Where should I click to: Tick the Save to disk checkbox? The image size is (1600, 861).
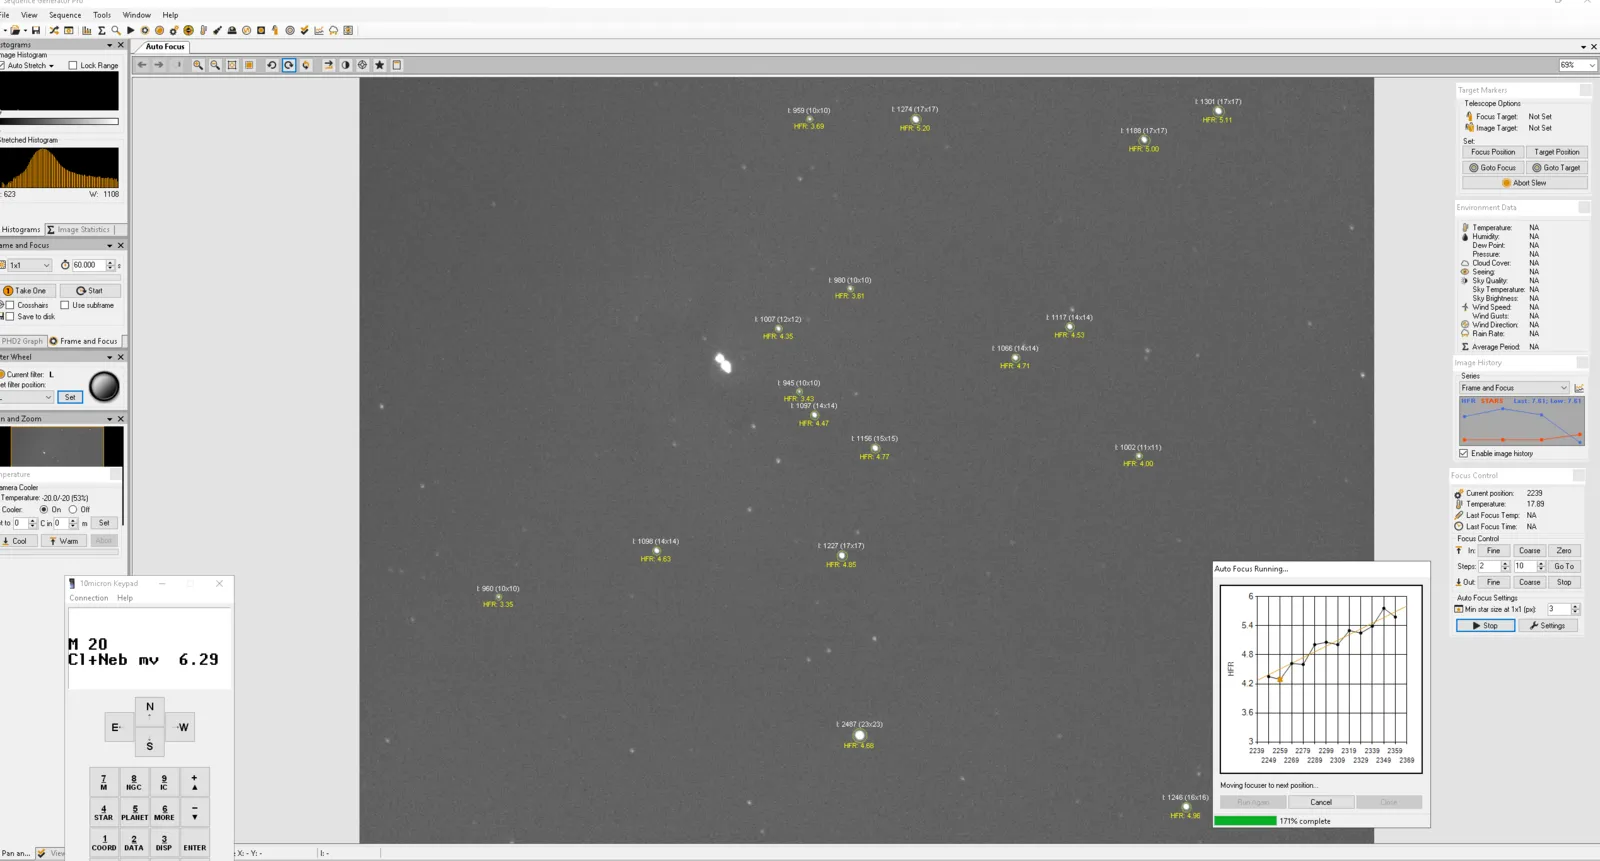point(10,316)
